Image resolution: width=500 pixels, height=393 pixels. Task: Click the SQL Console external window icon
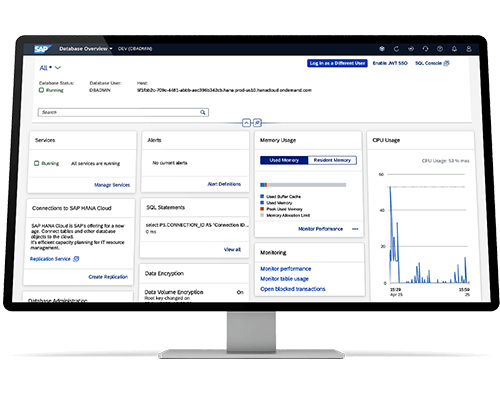click(447, 63)
